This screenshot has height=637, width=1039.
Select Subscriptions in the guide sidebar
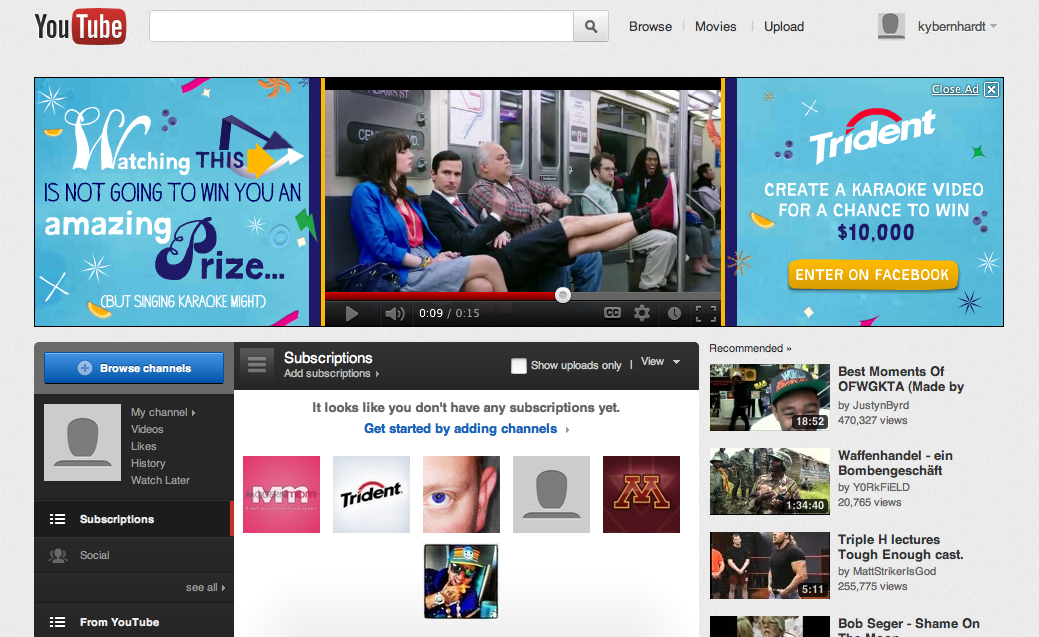[x=134, y=519]
